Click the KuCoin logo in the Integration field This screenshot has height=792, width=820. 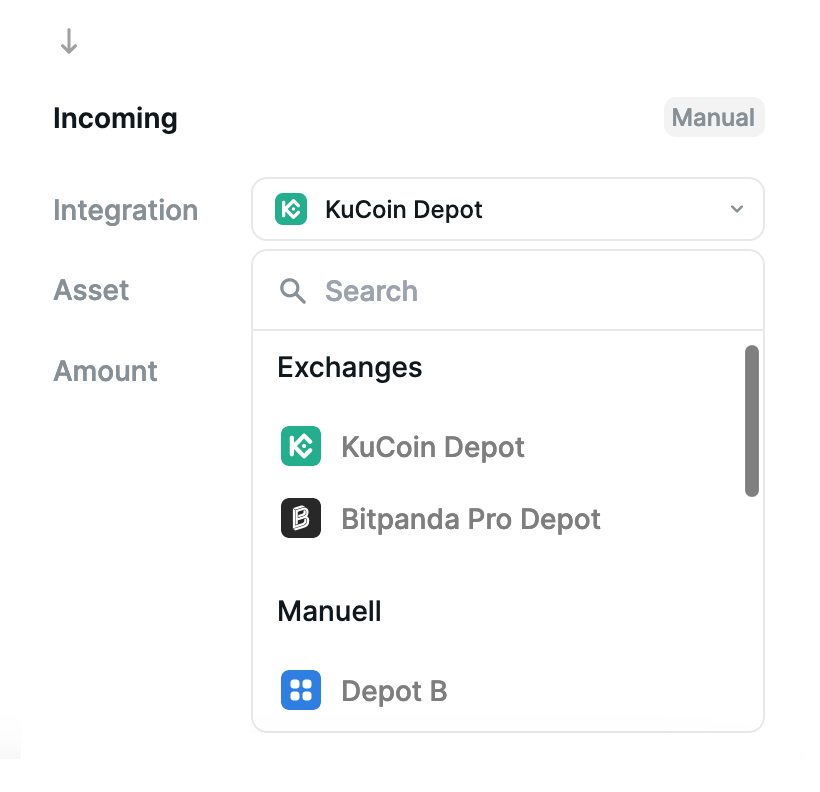(x=291, y=209)
